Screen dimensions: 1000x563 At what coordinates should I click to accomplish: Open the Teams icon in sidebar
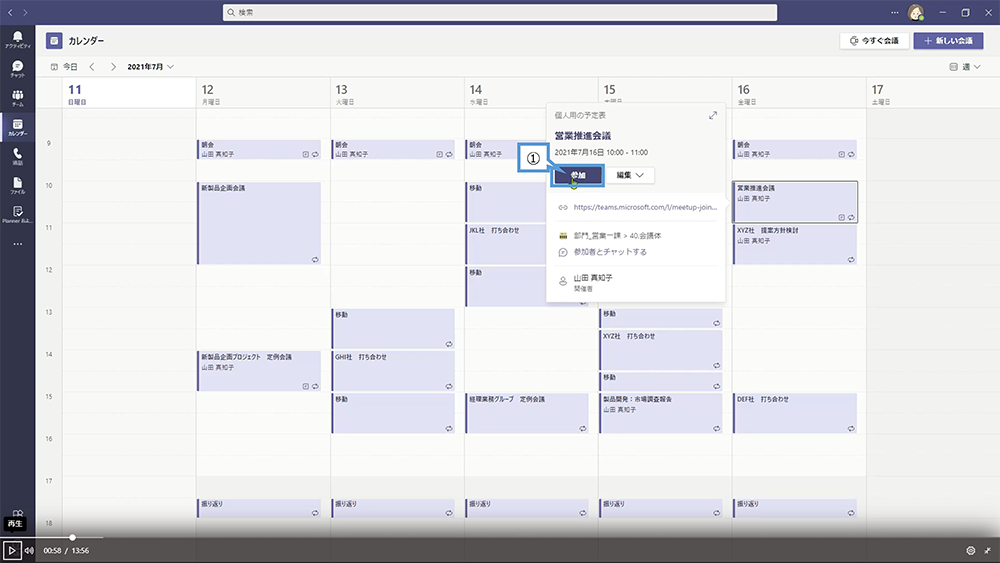(x=17, y=98)
